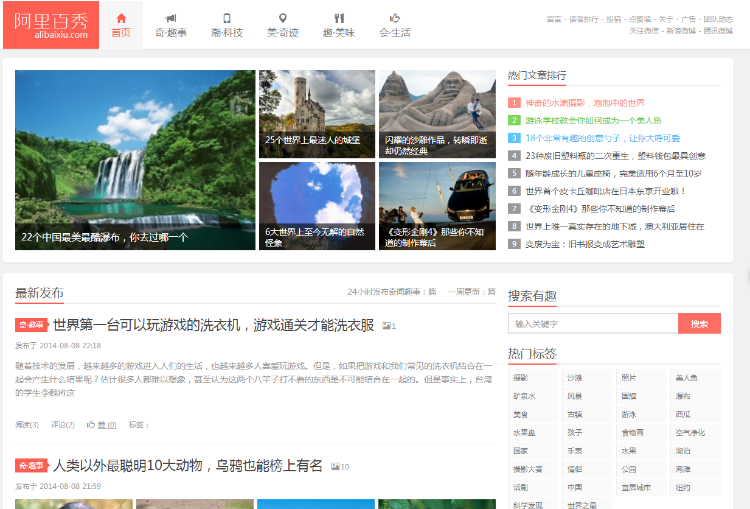Image resolution: width=750 pixels, height=509 pixels.
Task: Click the 团队动态 top link
Action: point(718,19)
